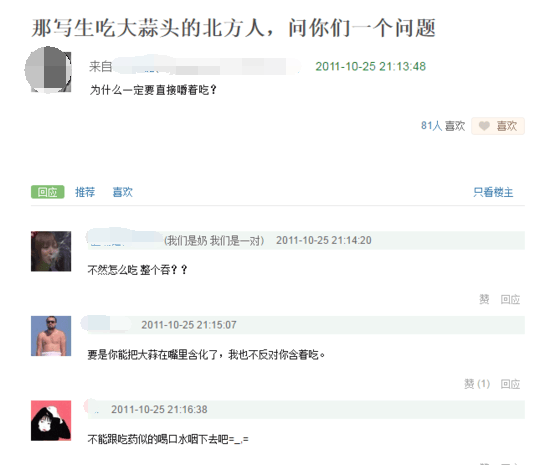Click the heart 喜欢 like button
The image size is (550, 465).
pos(498,126)
